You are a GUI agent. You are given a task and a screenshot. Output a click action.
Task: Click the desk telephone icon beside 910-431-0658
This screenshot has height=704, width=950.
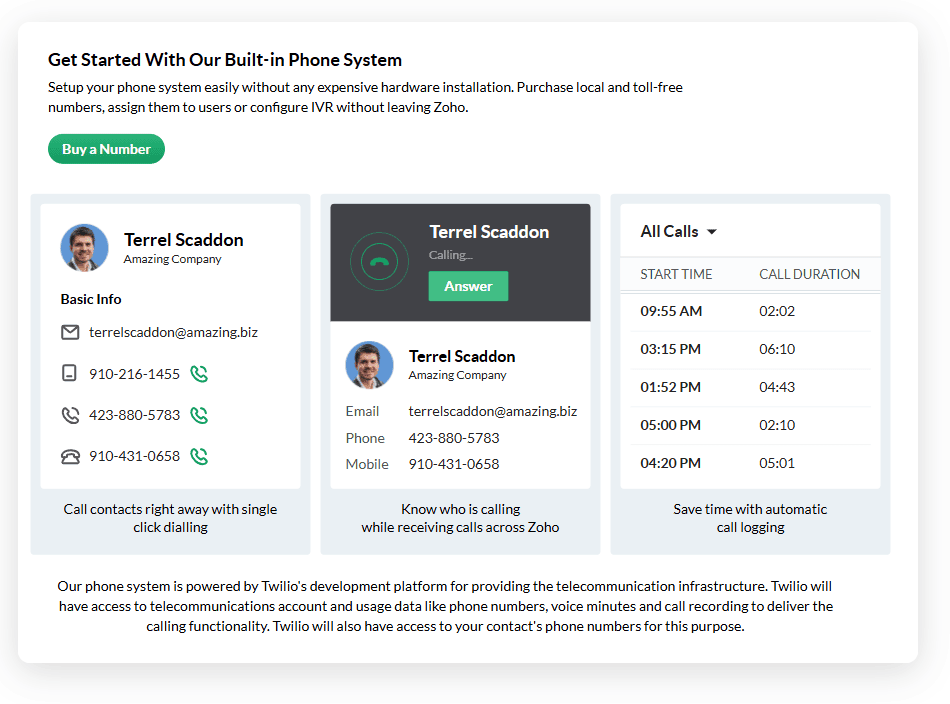coord(70,456)
